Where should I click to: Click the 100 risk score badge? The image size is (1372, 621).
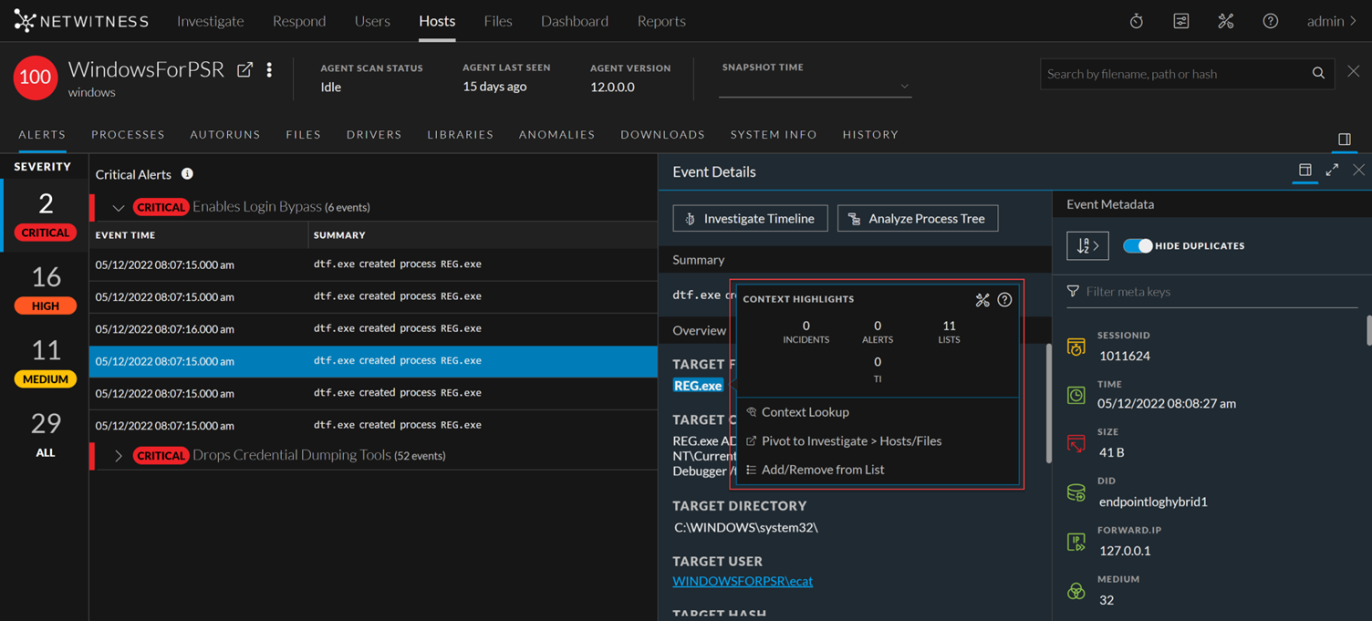[x=35, y=77]
